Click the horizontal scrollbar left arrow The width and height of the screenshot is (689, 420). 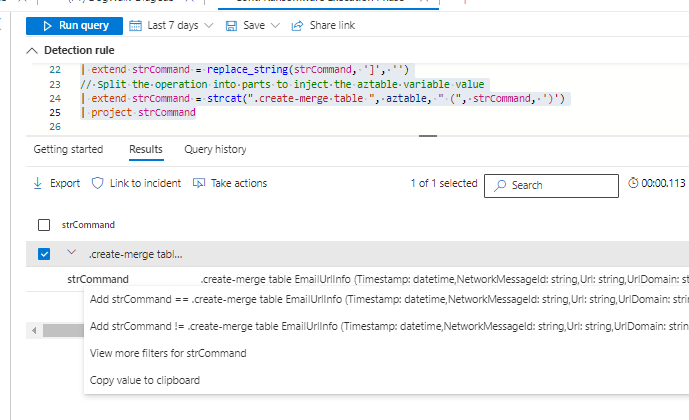pos(34,330)
